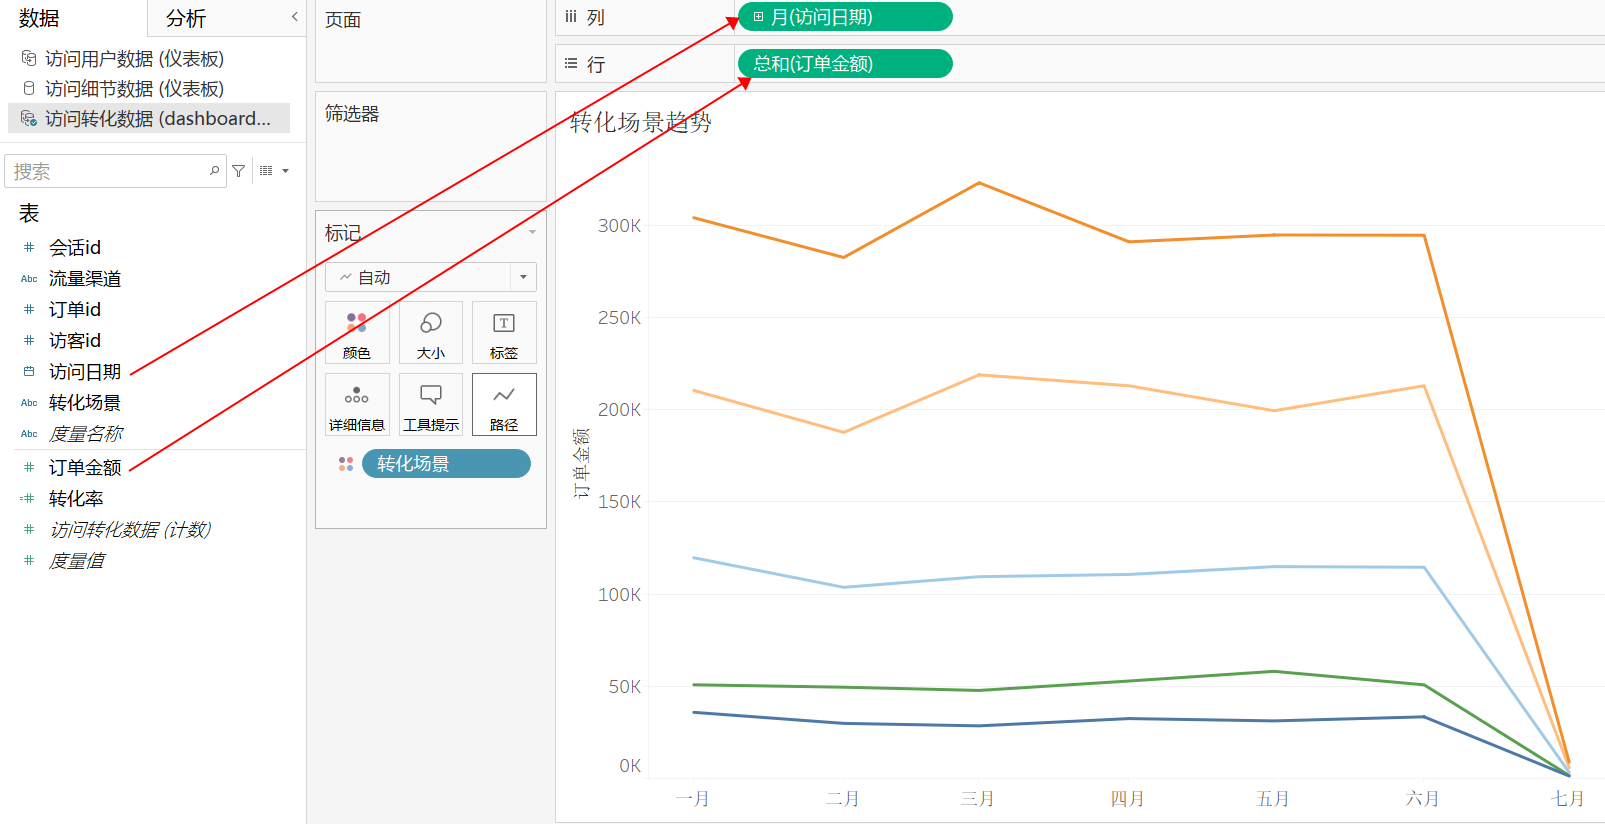Open the 颜色 (color) marks card
Viewport: 1605px width, 824px height.
tap(357, 333)
